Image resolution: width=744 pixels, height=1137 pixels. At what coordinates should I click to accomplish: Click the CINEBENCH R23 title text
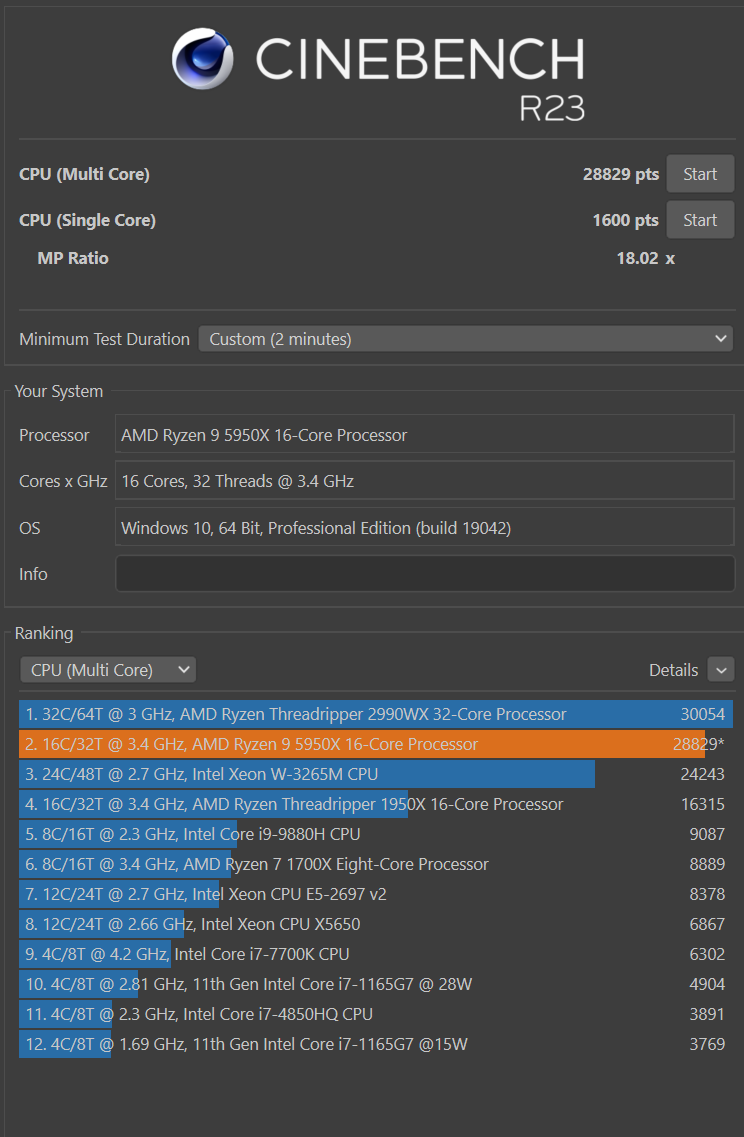pos(420,78)
